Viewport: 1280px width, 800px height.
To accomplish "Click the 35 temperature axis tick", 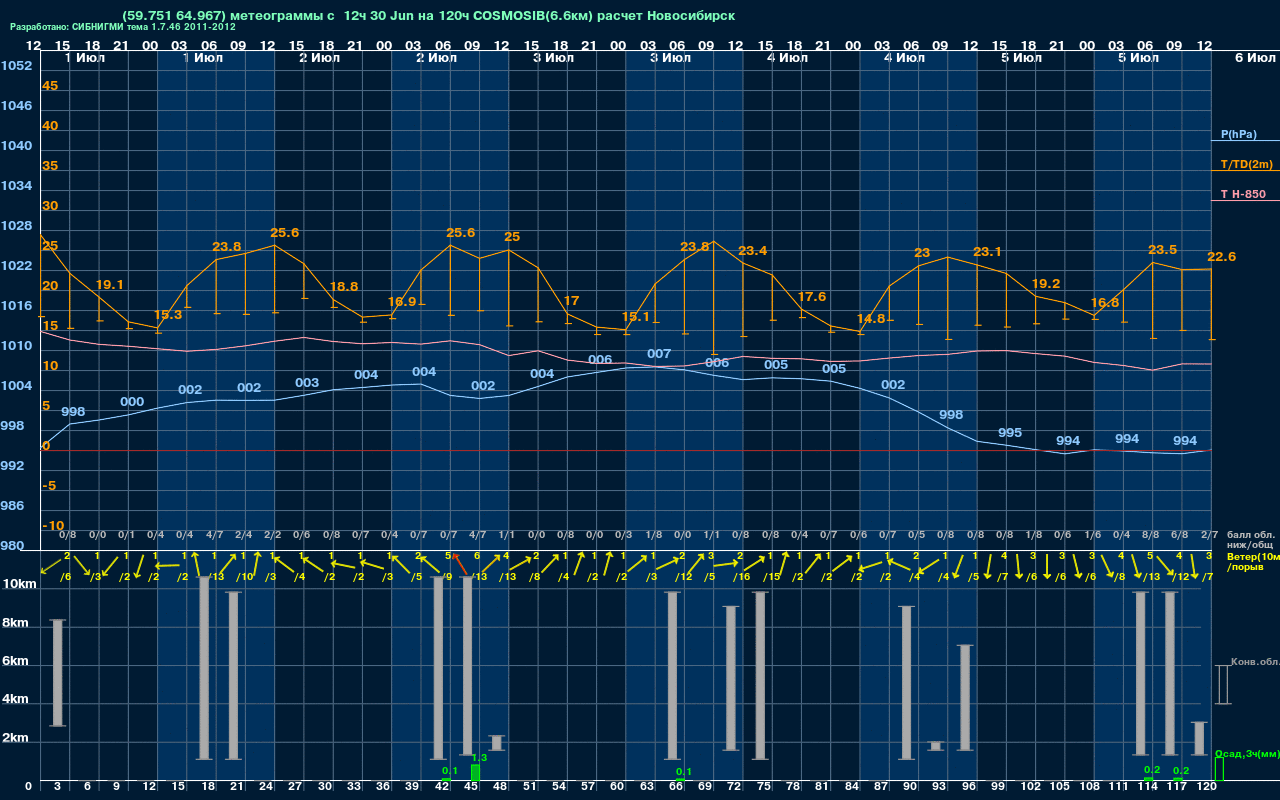I will [50, 166].
